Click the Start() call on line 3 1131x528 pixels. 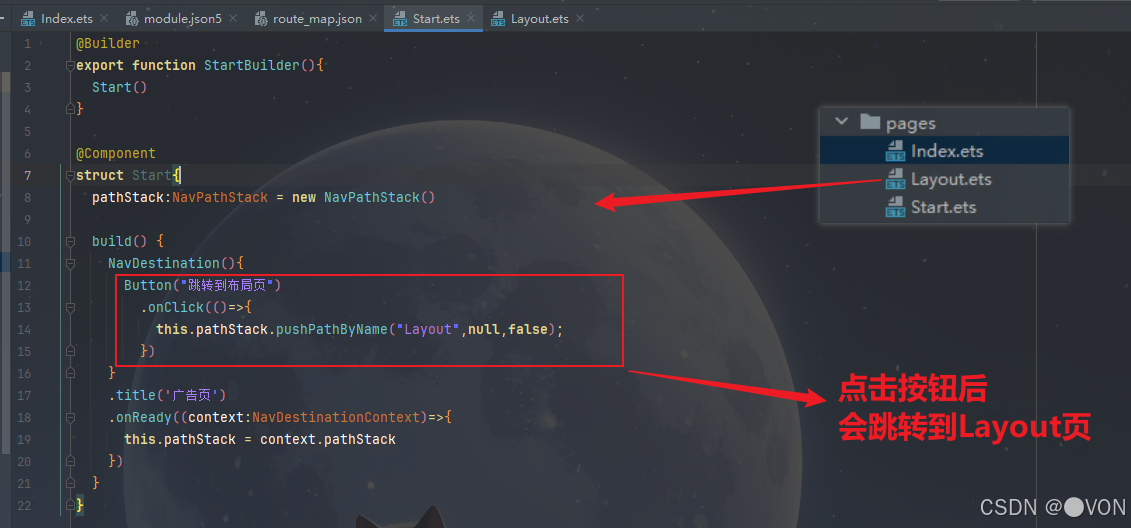coord(120,87)
